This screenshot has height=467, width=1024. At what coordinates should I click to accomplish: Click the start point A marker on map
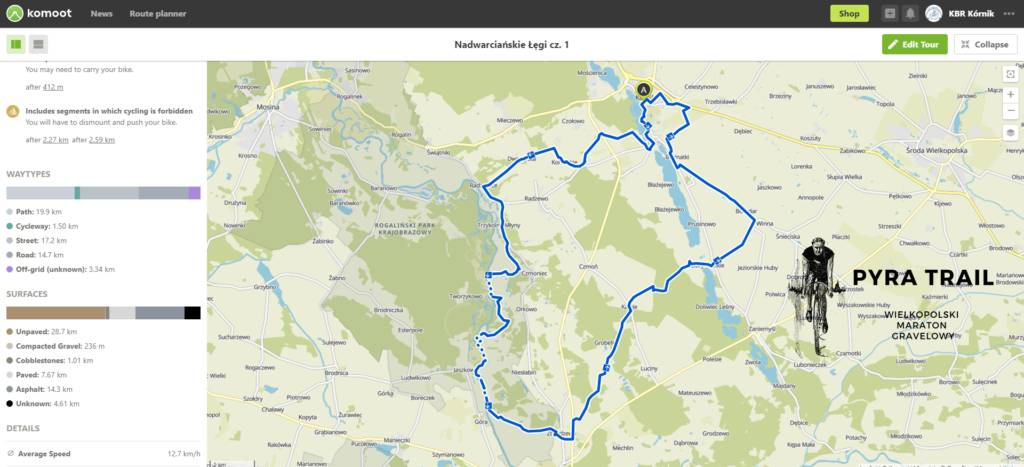click(643, 89)
